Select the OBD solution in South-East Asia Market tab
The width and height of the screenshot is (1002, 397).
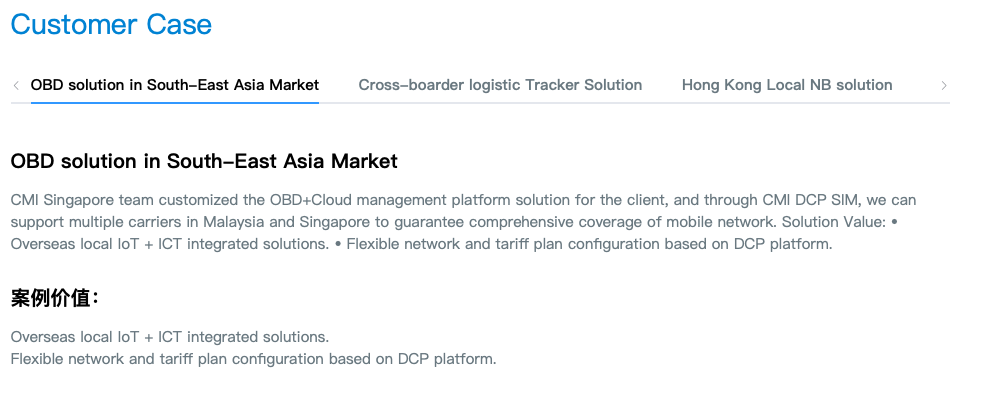click(x=174, y=85)
